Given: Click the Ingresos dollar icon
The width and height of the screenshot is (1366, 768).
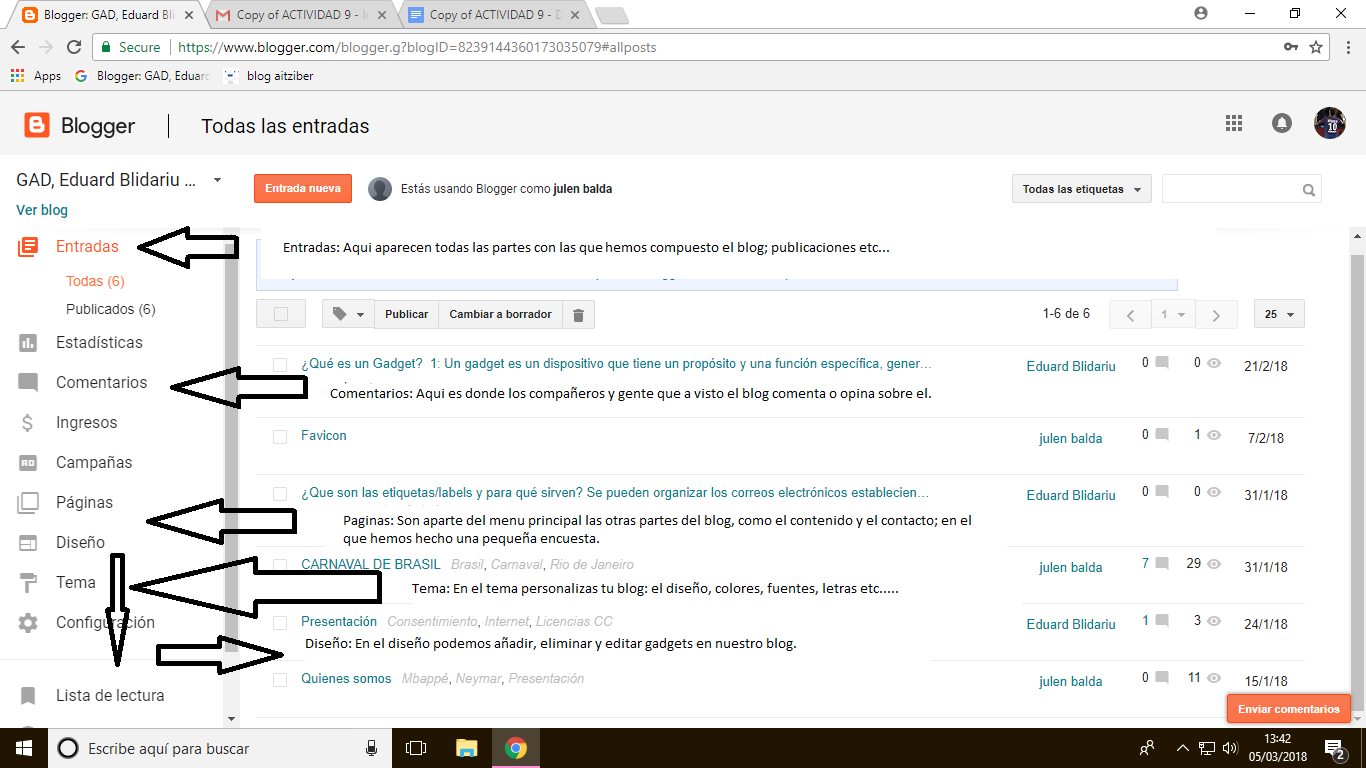Looking at the screenshot, I should pyautogui.click(x=28, y=423).
